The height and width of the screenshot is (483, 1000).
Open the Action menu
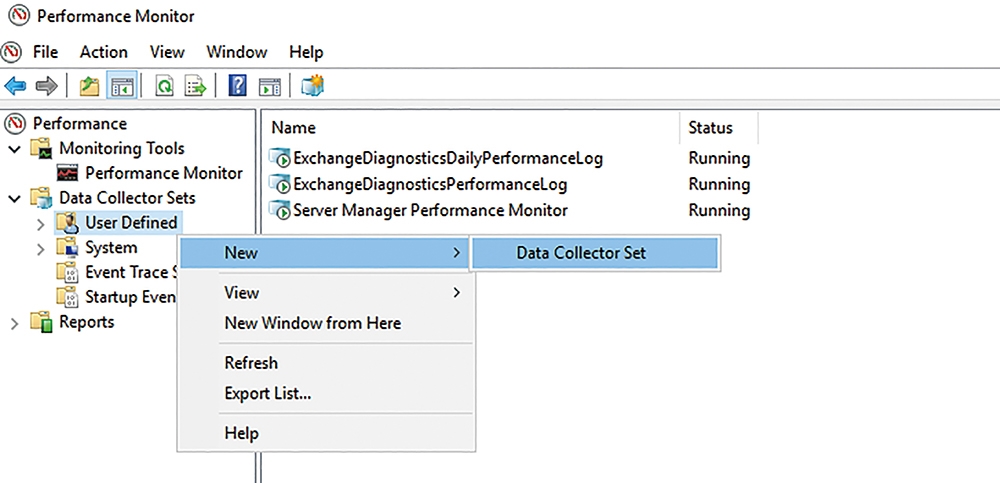click(103, 52)
